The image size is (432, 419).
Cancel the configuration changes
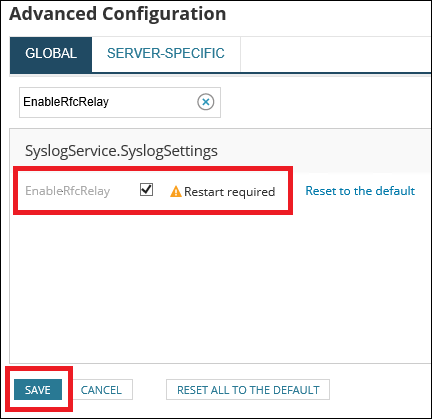coord(101,389)
